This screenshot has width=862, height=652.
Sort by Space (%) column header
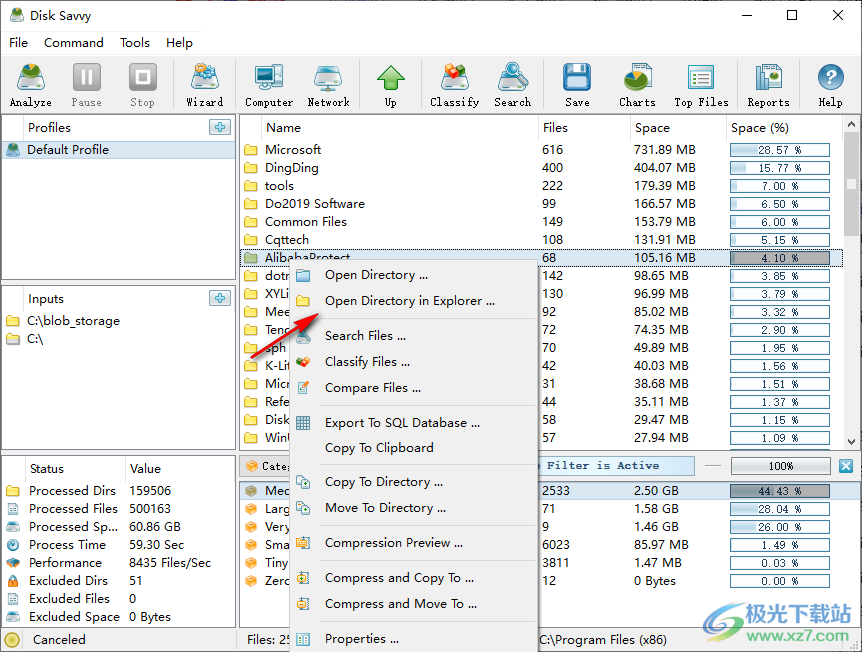(x=784, y=128)
